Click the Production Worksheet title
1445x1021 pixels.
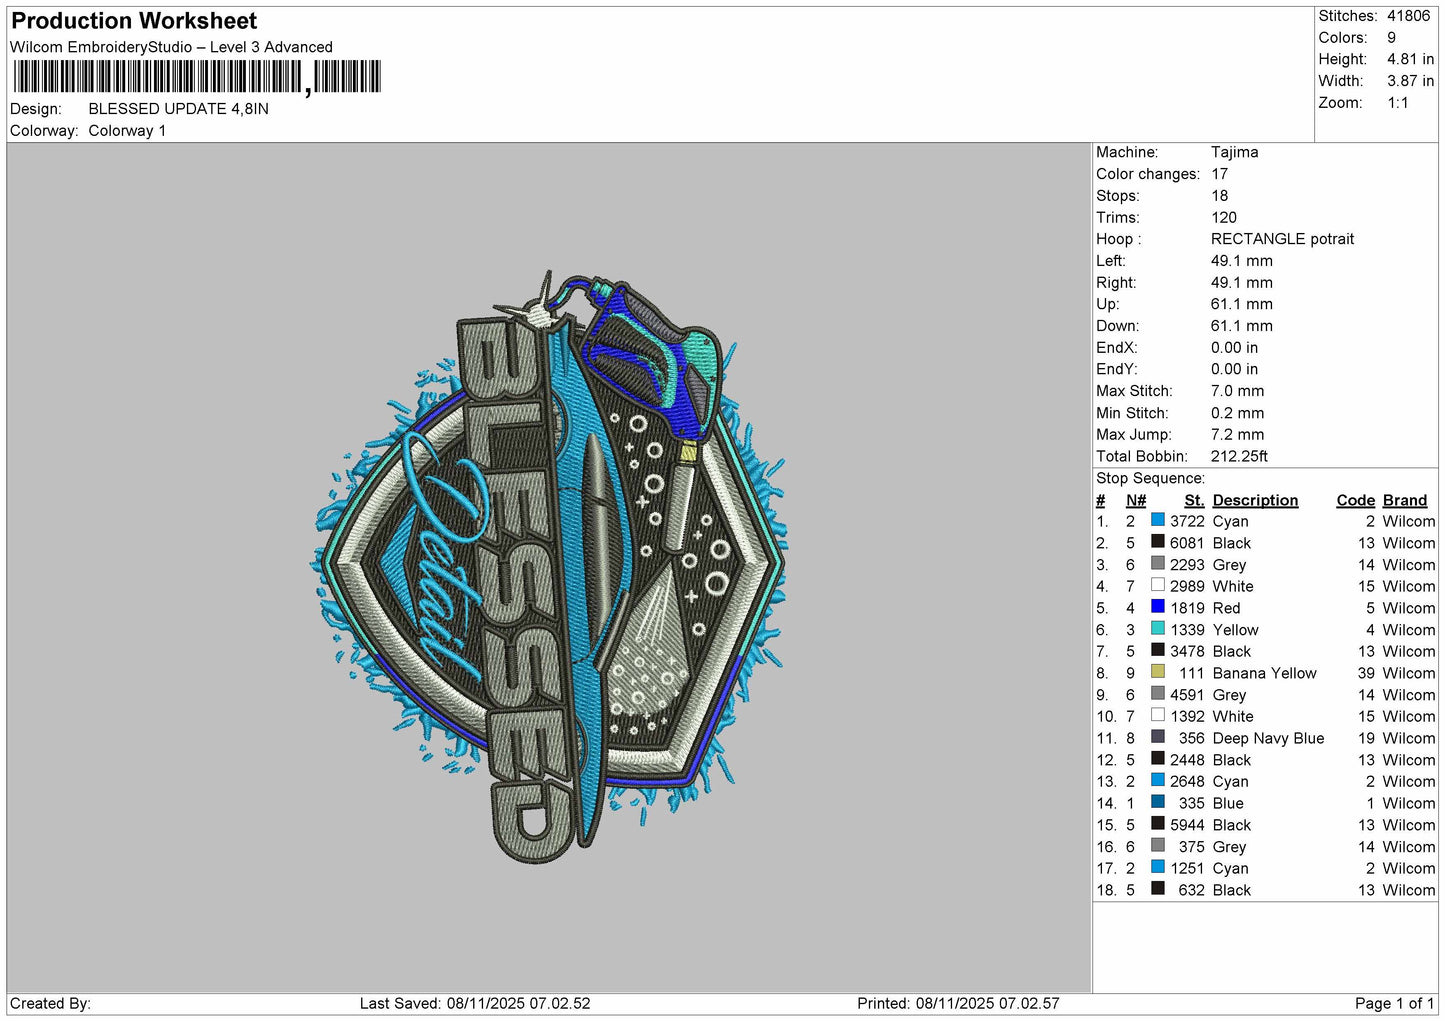134,21
